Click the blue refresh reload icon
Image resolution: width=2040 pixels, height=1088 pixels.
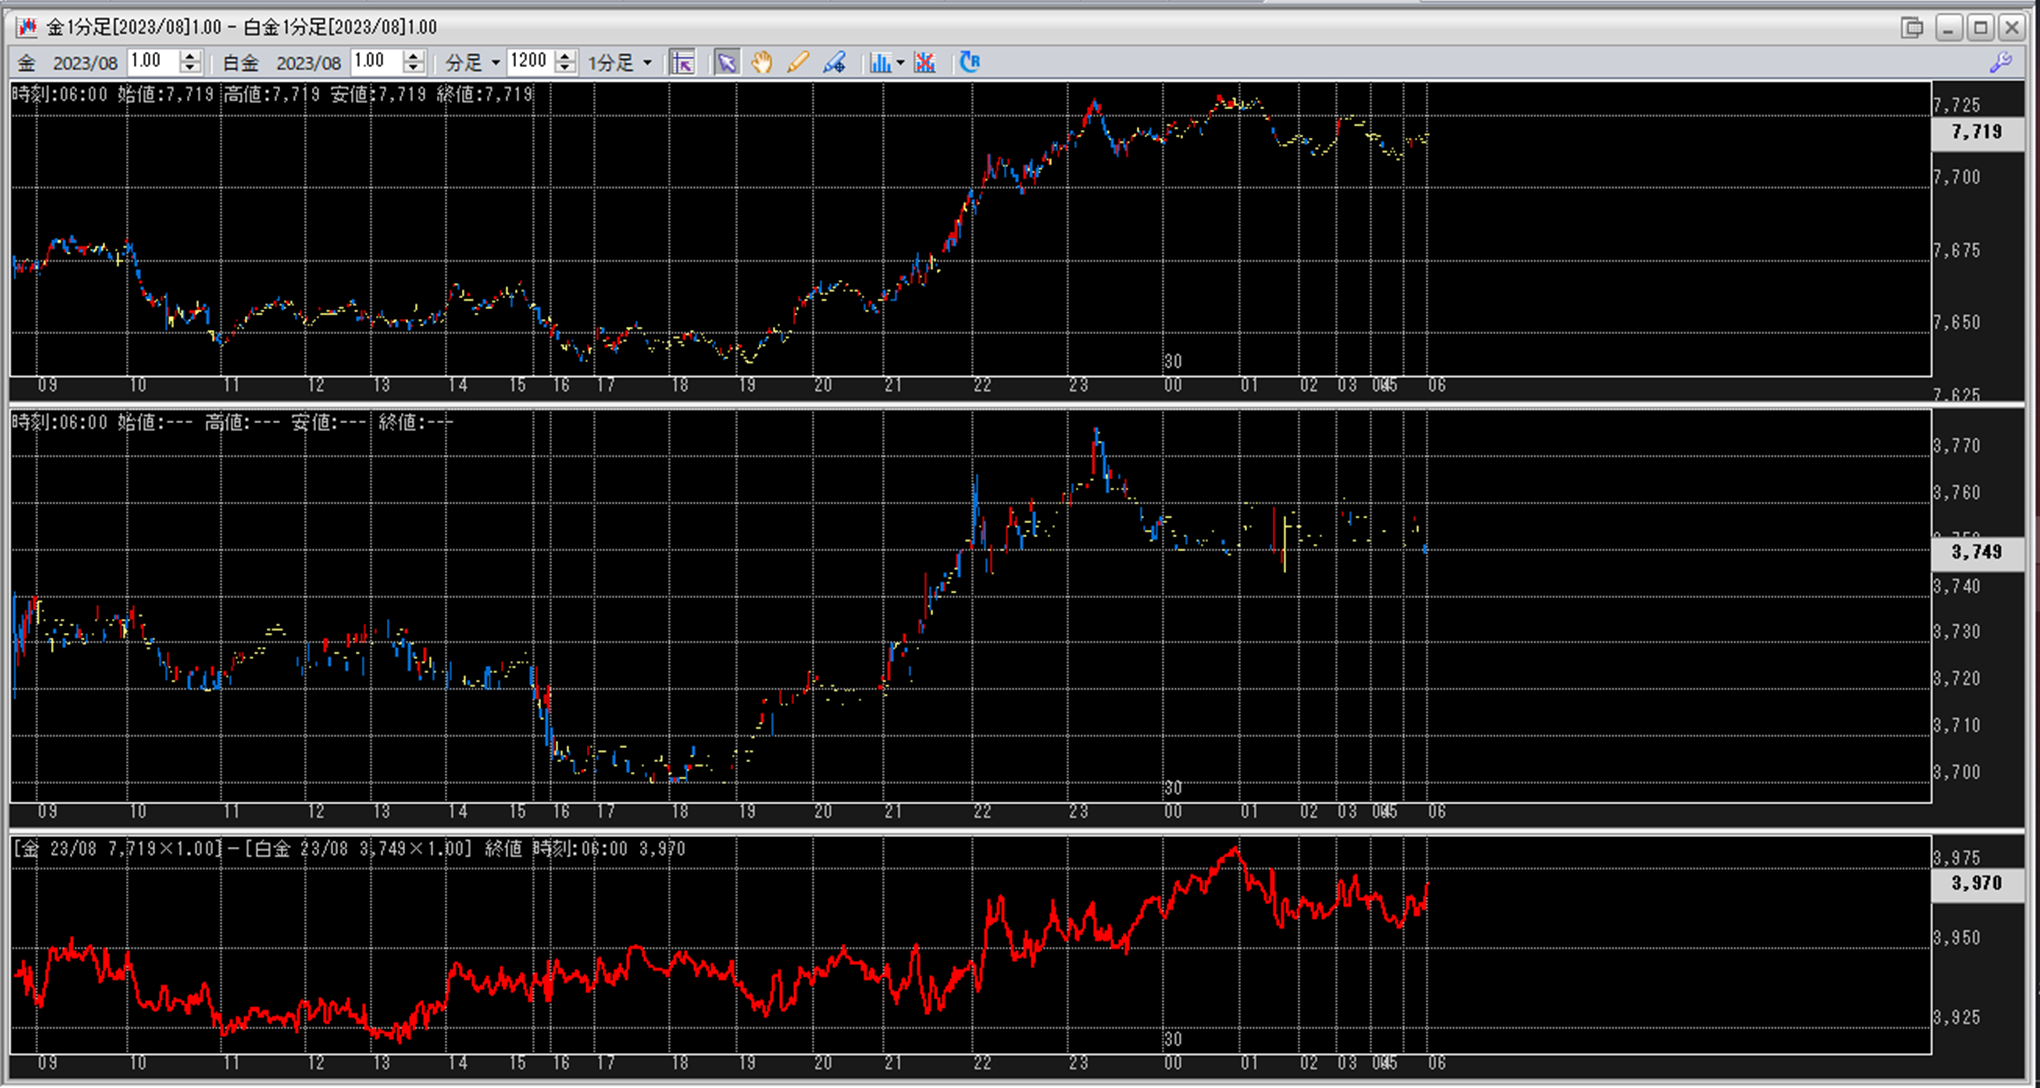click(x=969, y=62)
